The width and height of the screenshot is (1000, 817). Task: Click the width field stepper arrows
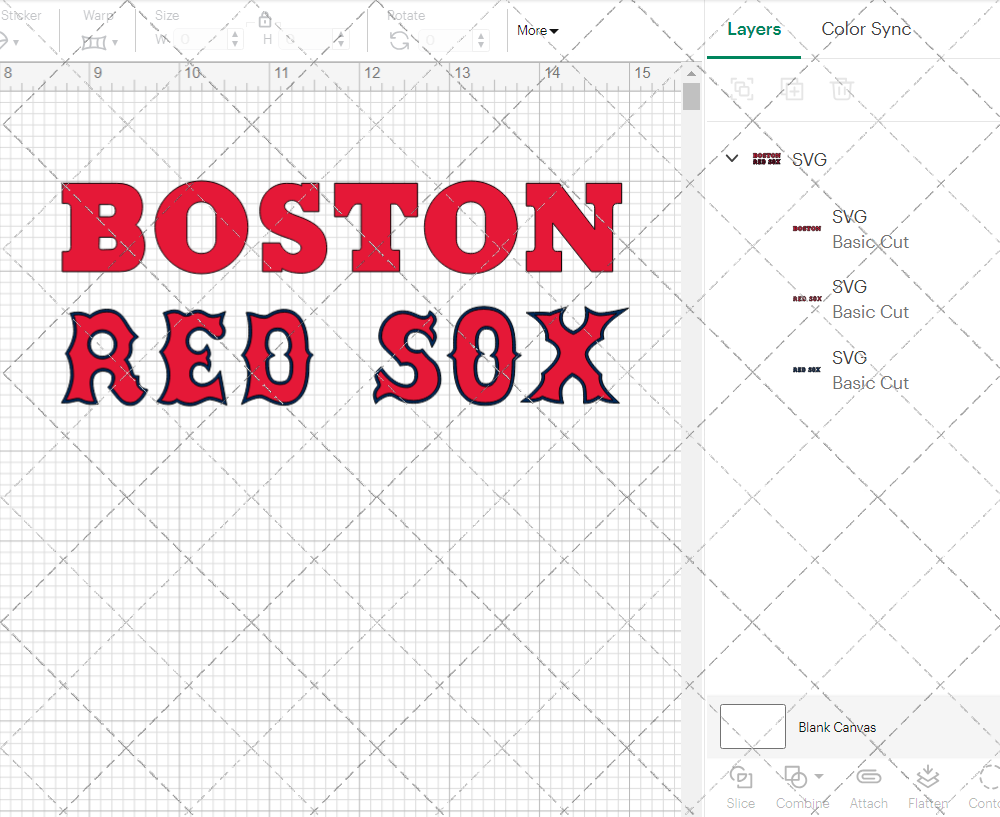coord(235,40)
